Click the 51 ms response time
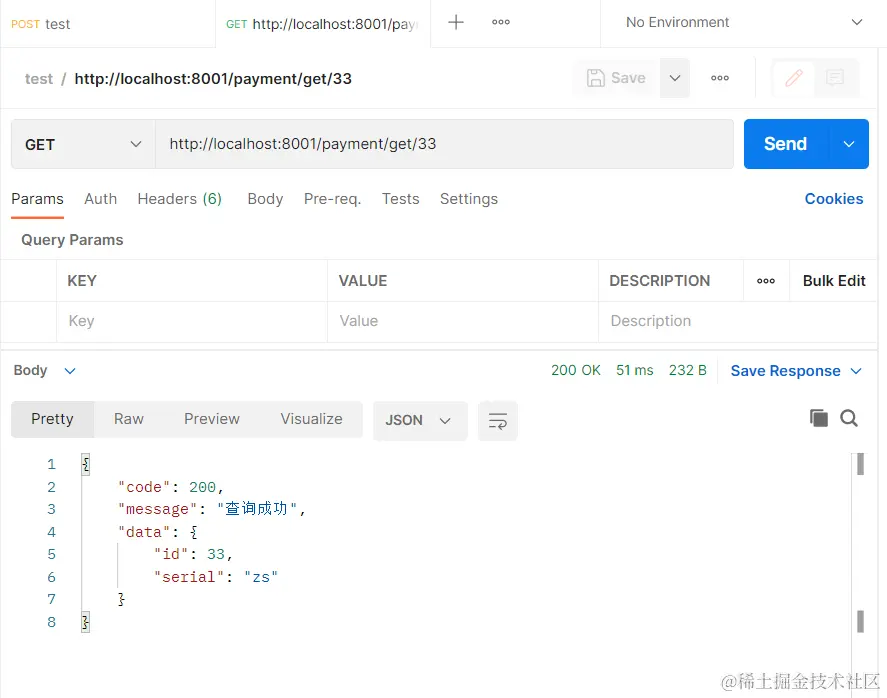The width and height of the screenshot is (887, 698). point(635,370)
